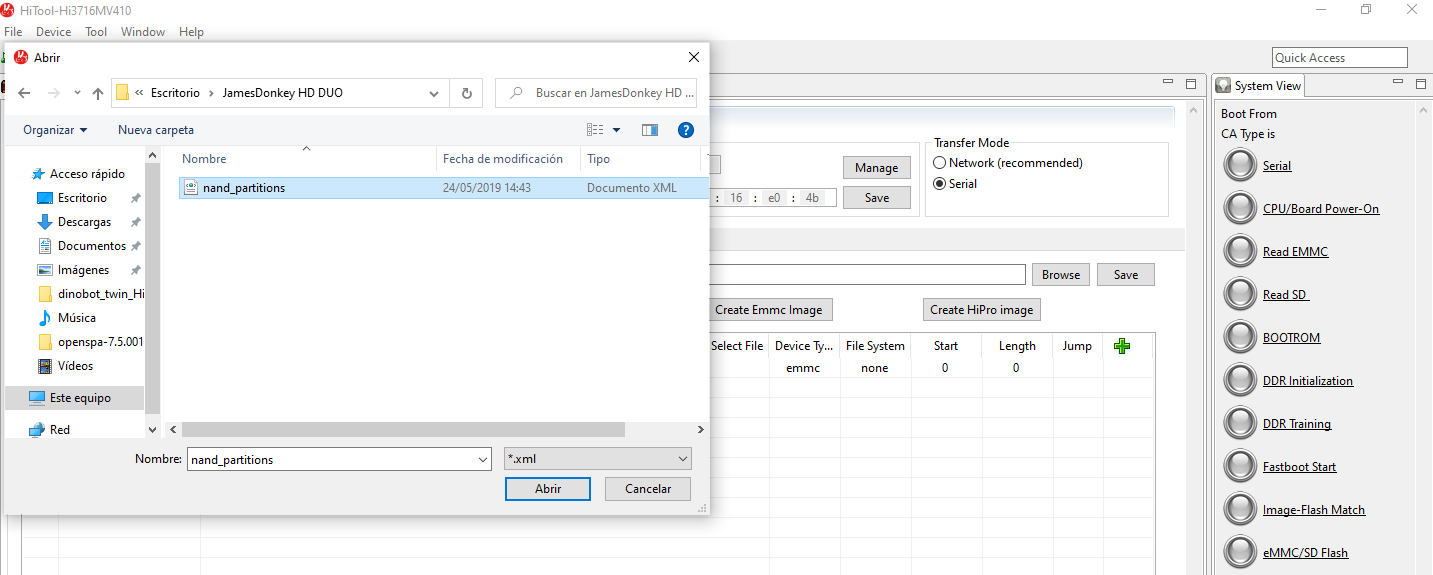This screenshot has width=1433, height=575.
Task: Select Network (recommended) transfer mode
Action: point(940,163)
